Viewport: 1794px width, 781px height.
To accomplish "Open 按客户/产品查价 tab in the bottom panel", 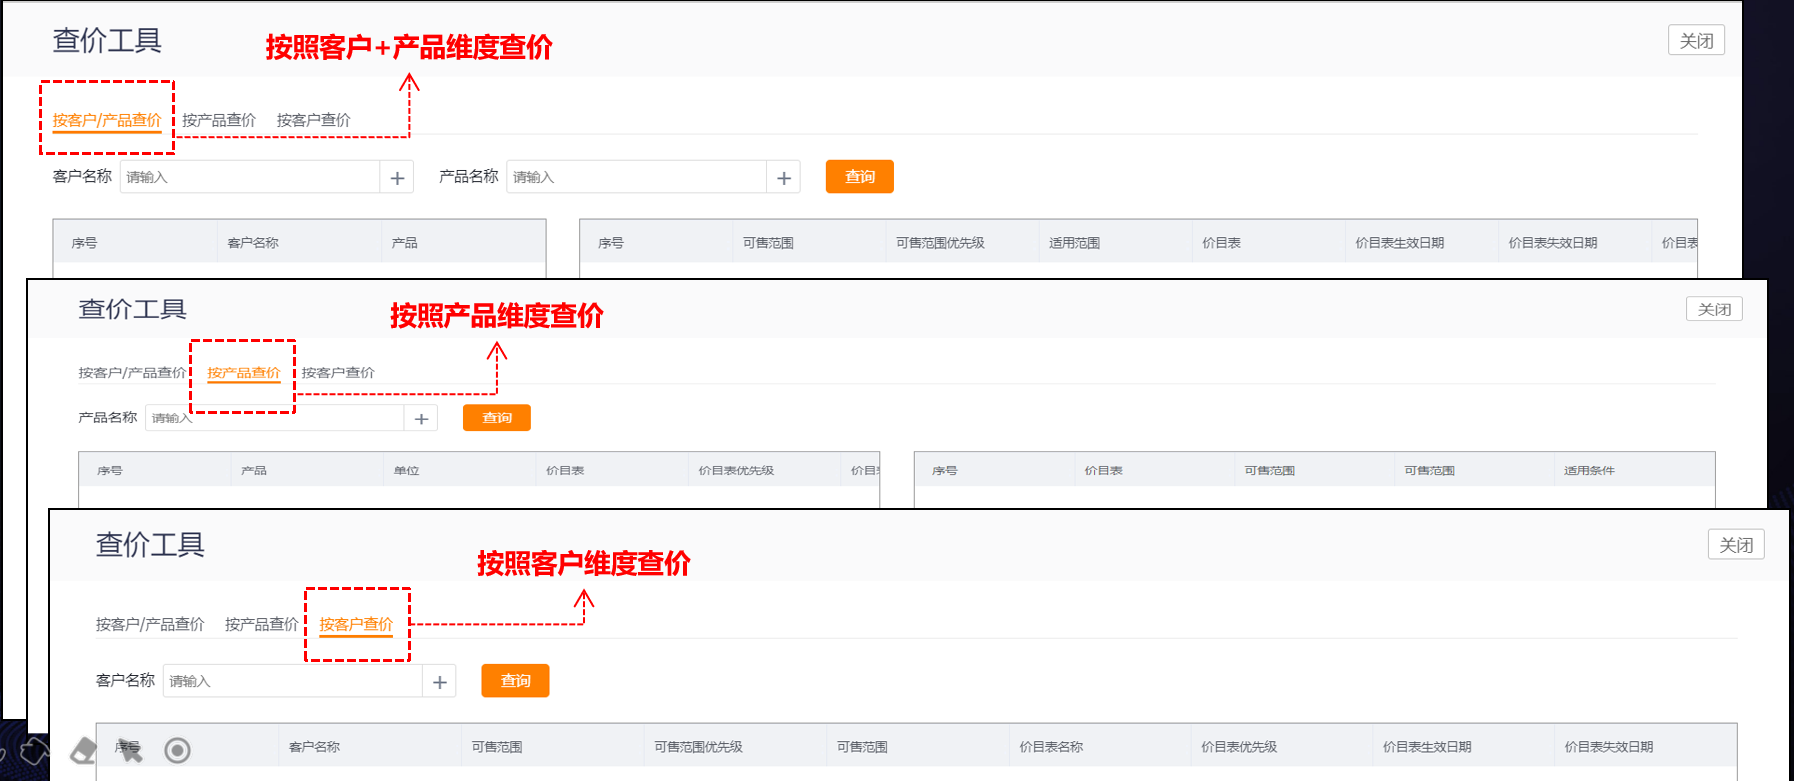I will [x=150, y=624].
